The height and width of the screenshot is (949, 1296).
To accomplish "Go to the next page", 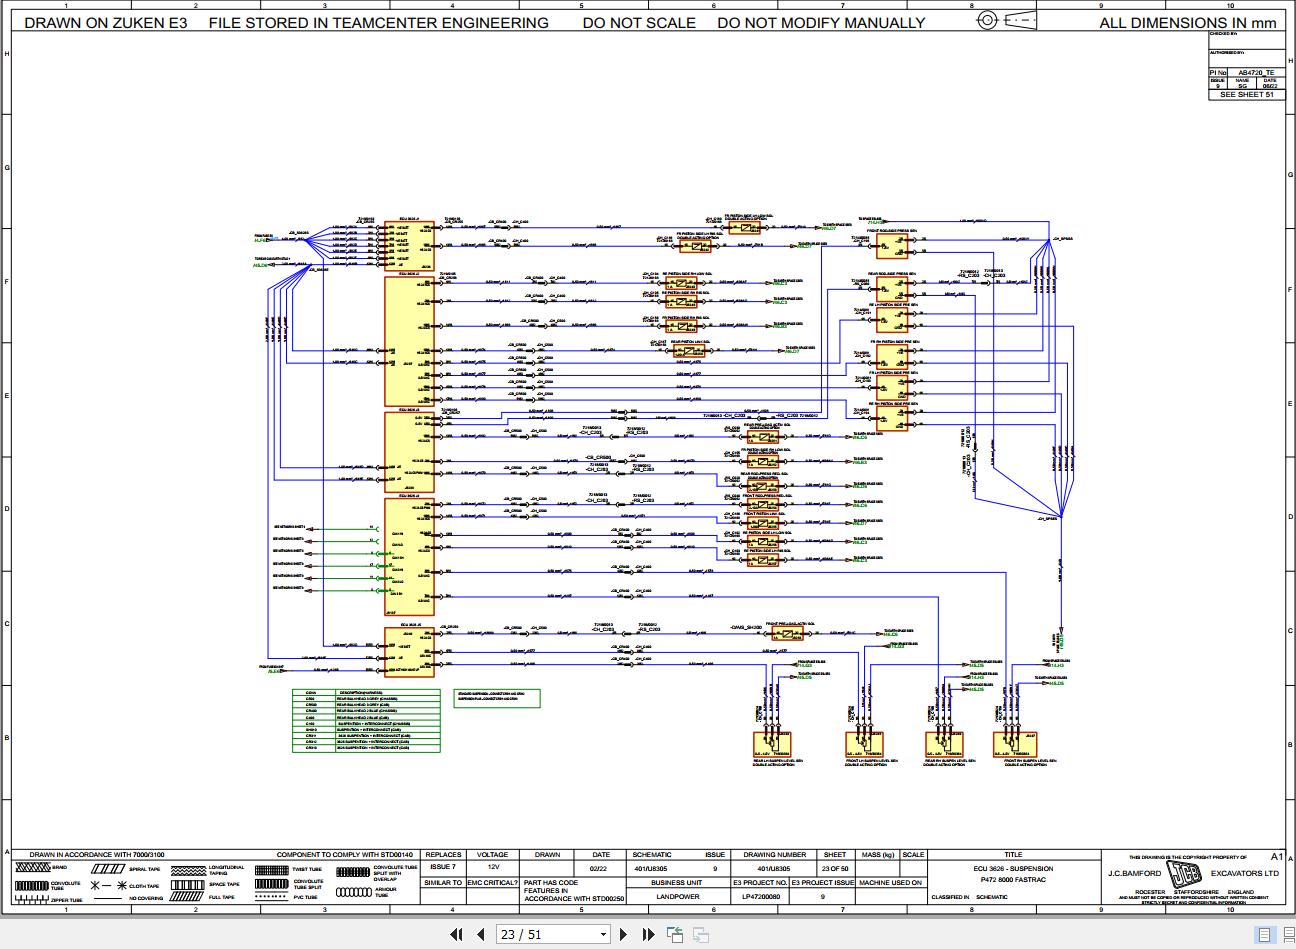I will pos(623,934).
